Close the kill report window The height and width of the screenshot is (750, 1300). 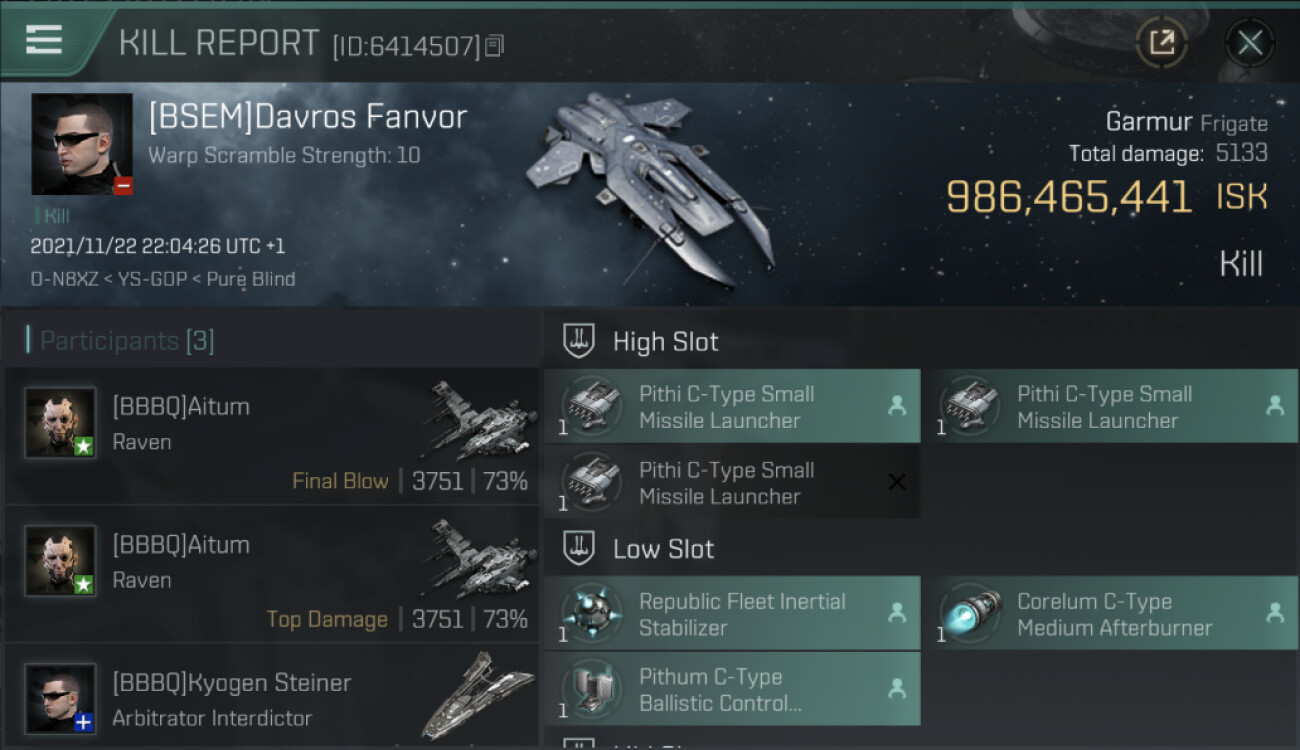click(1249, 43)
